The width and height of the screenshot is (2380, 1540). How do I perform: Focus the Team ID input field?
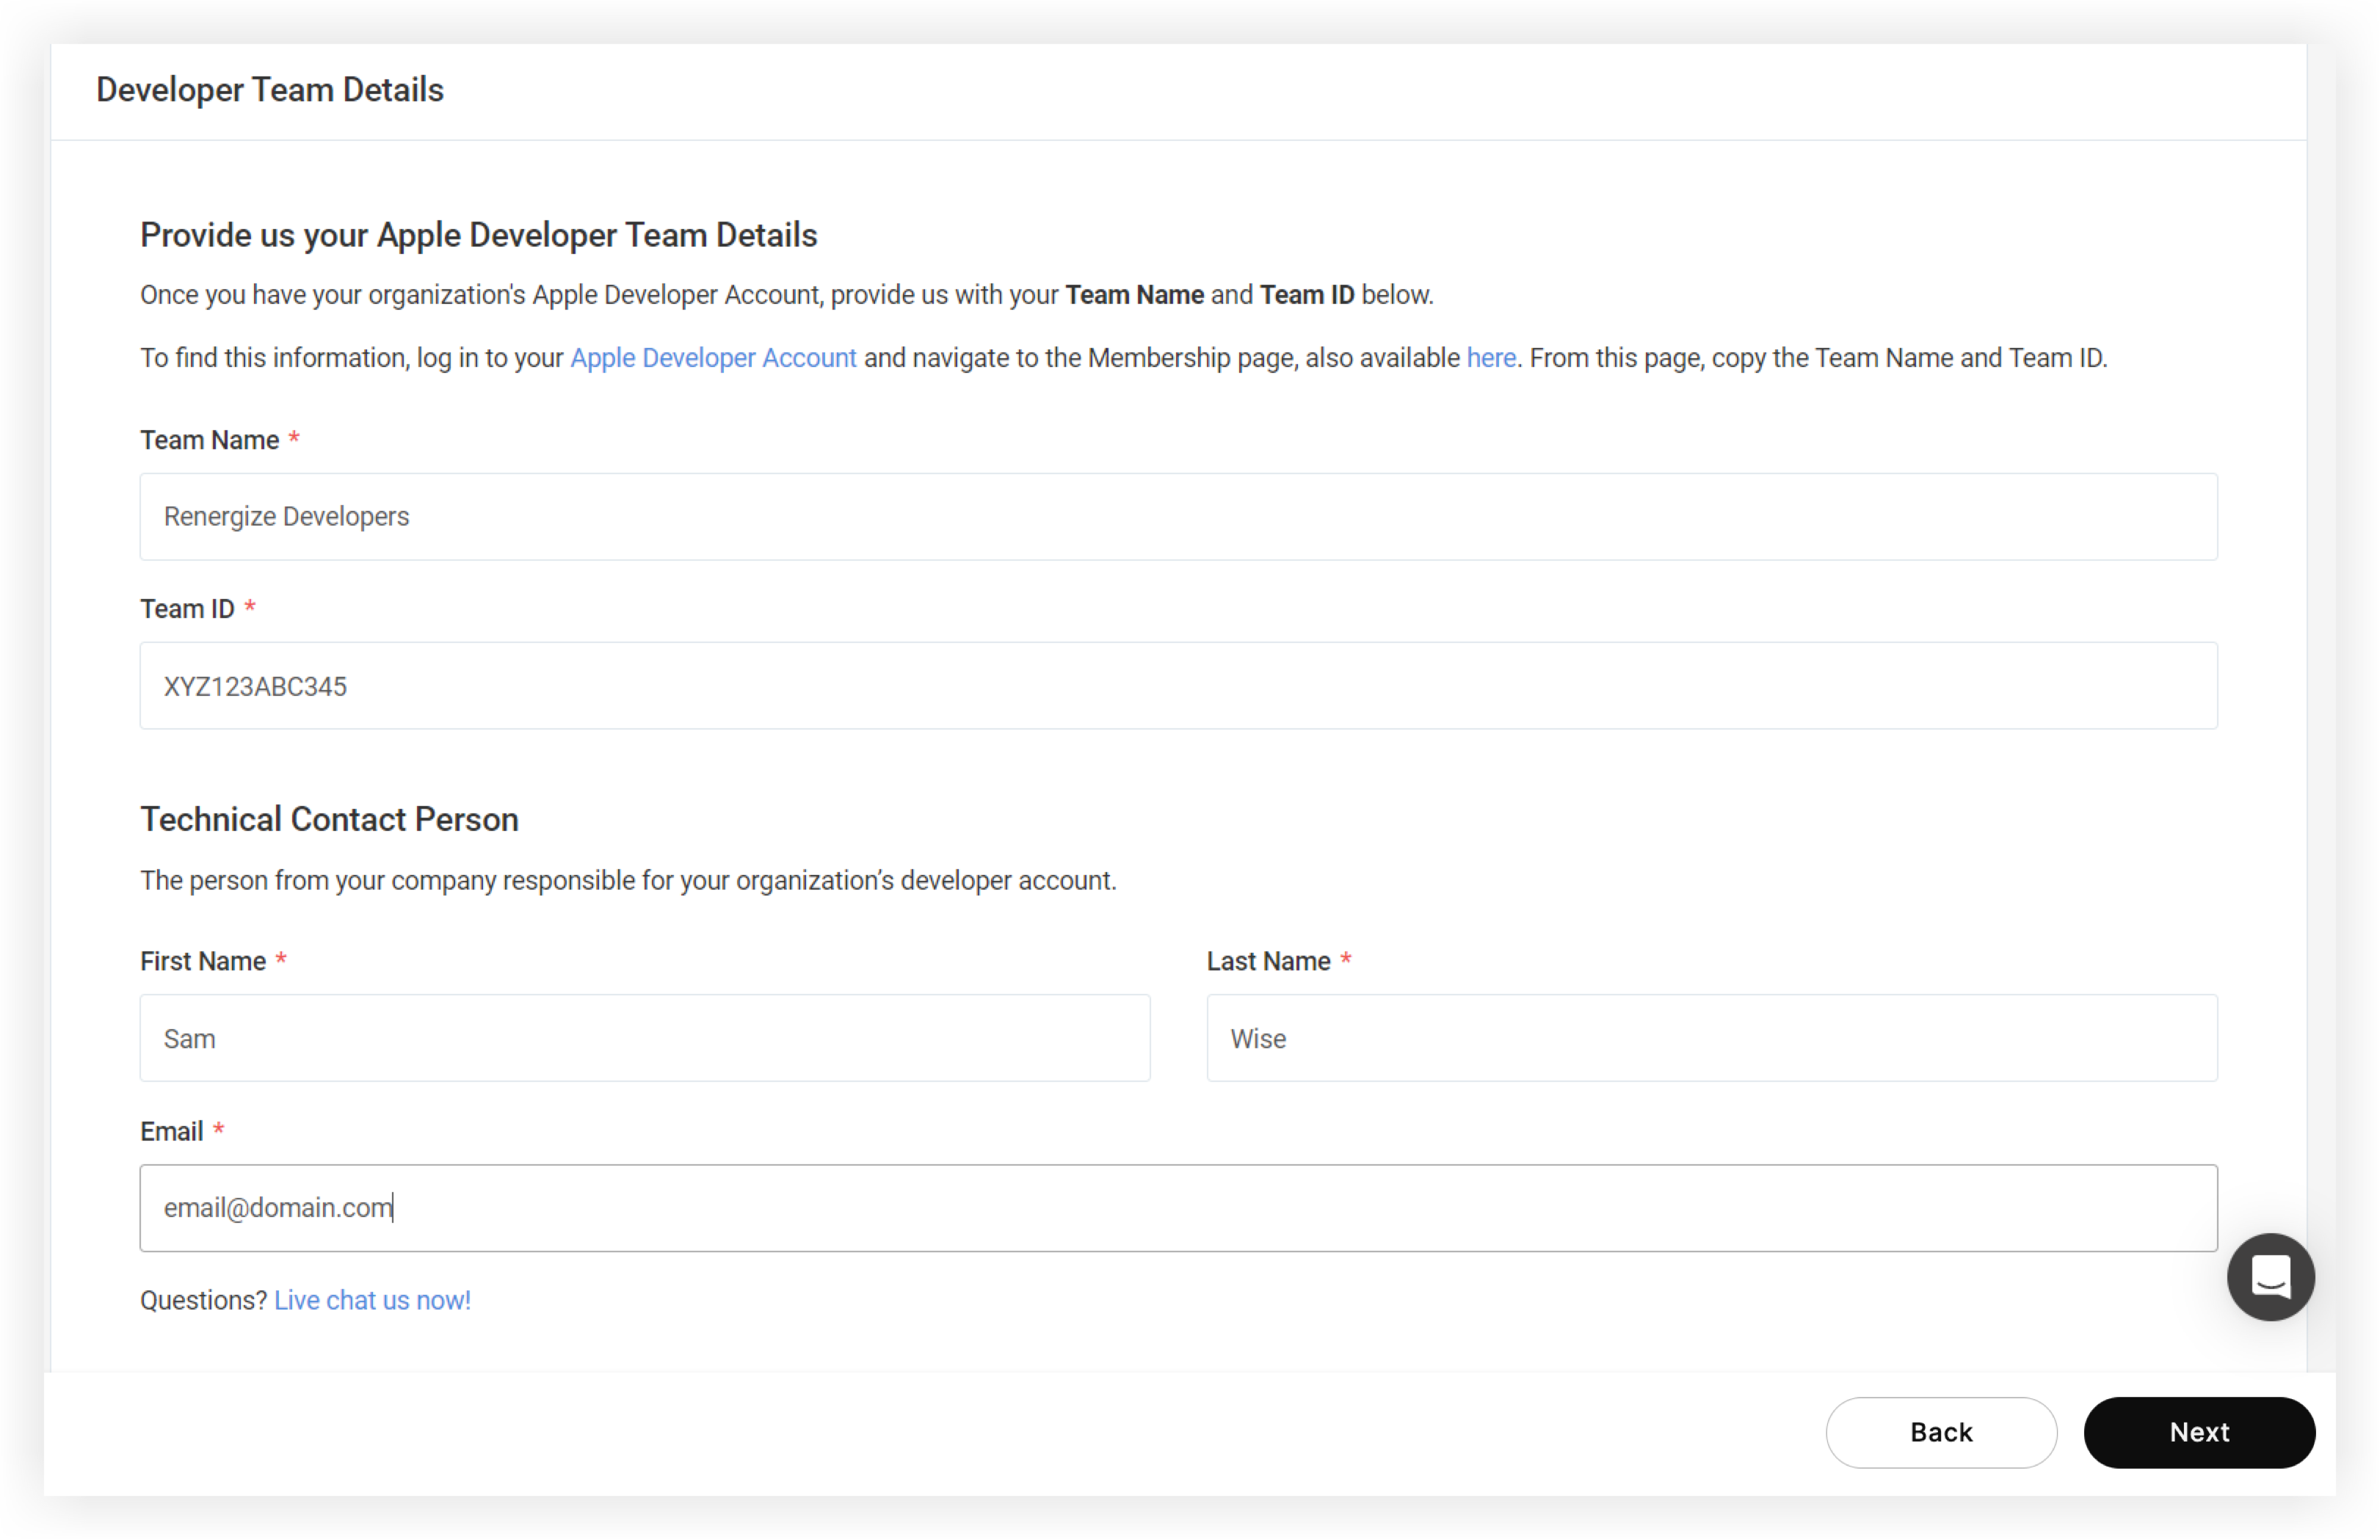(1178, 686)
